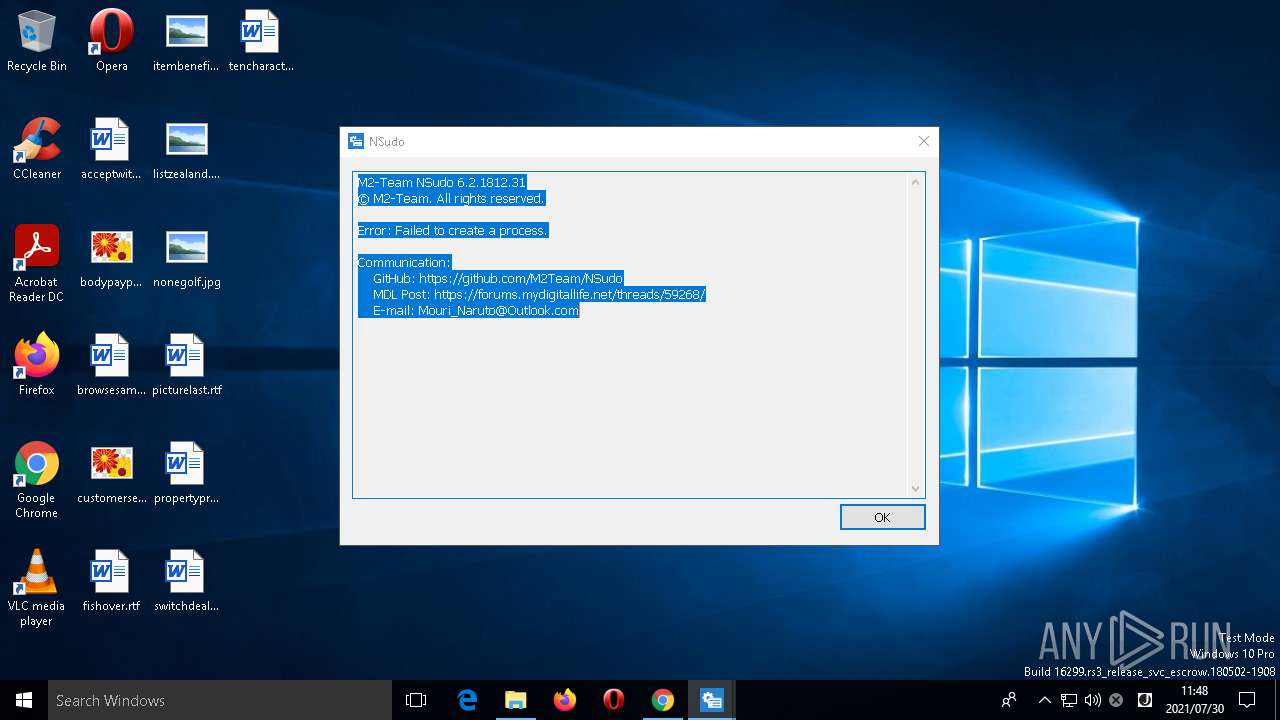The width and height of the screenshot is (1280, 720).
Task: Open the Action Center notifications
Action: (1247, 700)
